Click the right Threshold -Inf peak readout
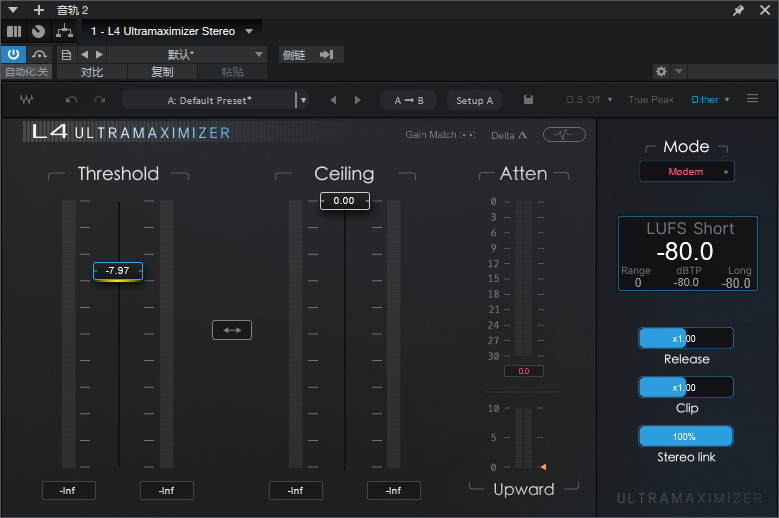 (x=167, y=491)
